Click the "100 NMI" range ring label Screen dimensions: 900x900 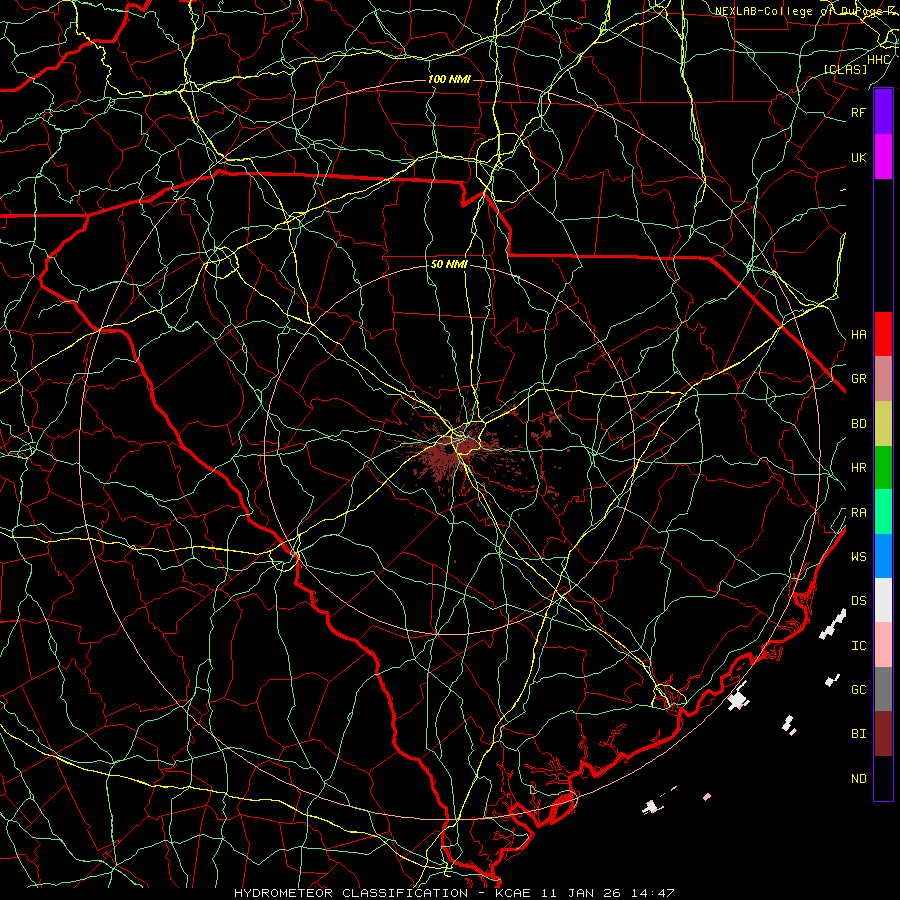point(449,79)
